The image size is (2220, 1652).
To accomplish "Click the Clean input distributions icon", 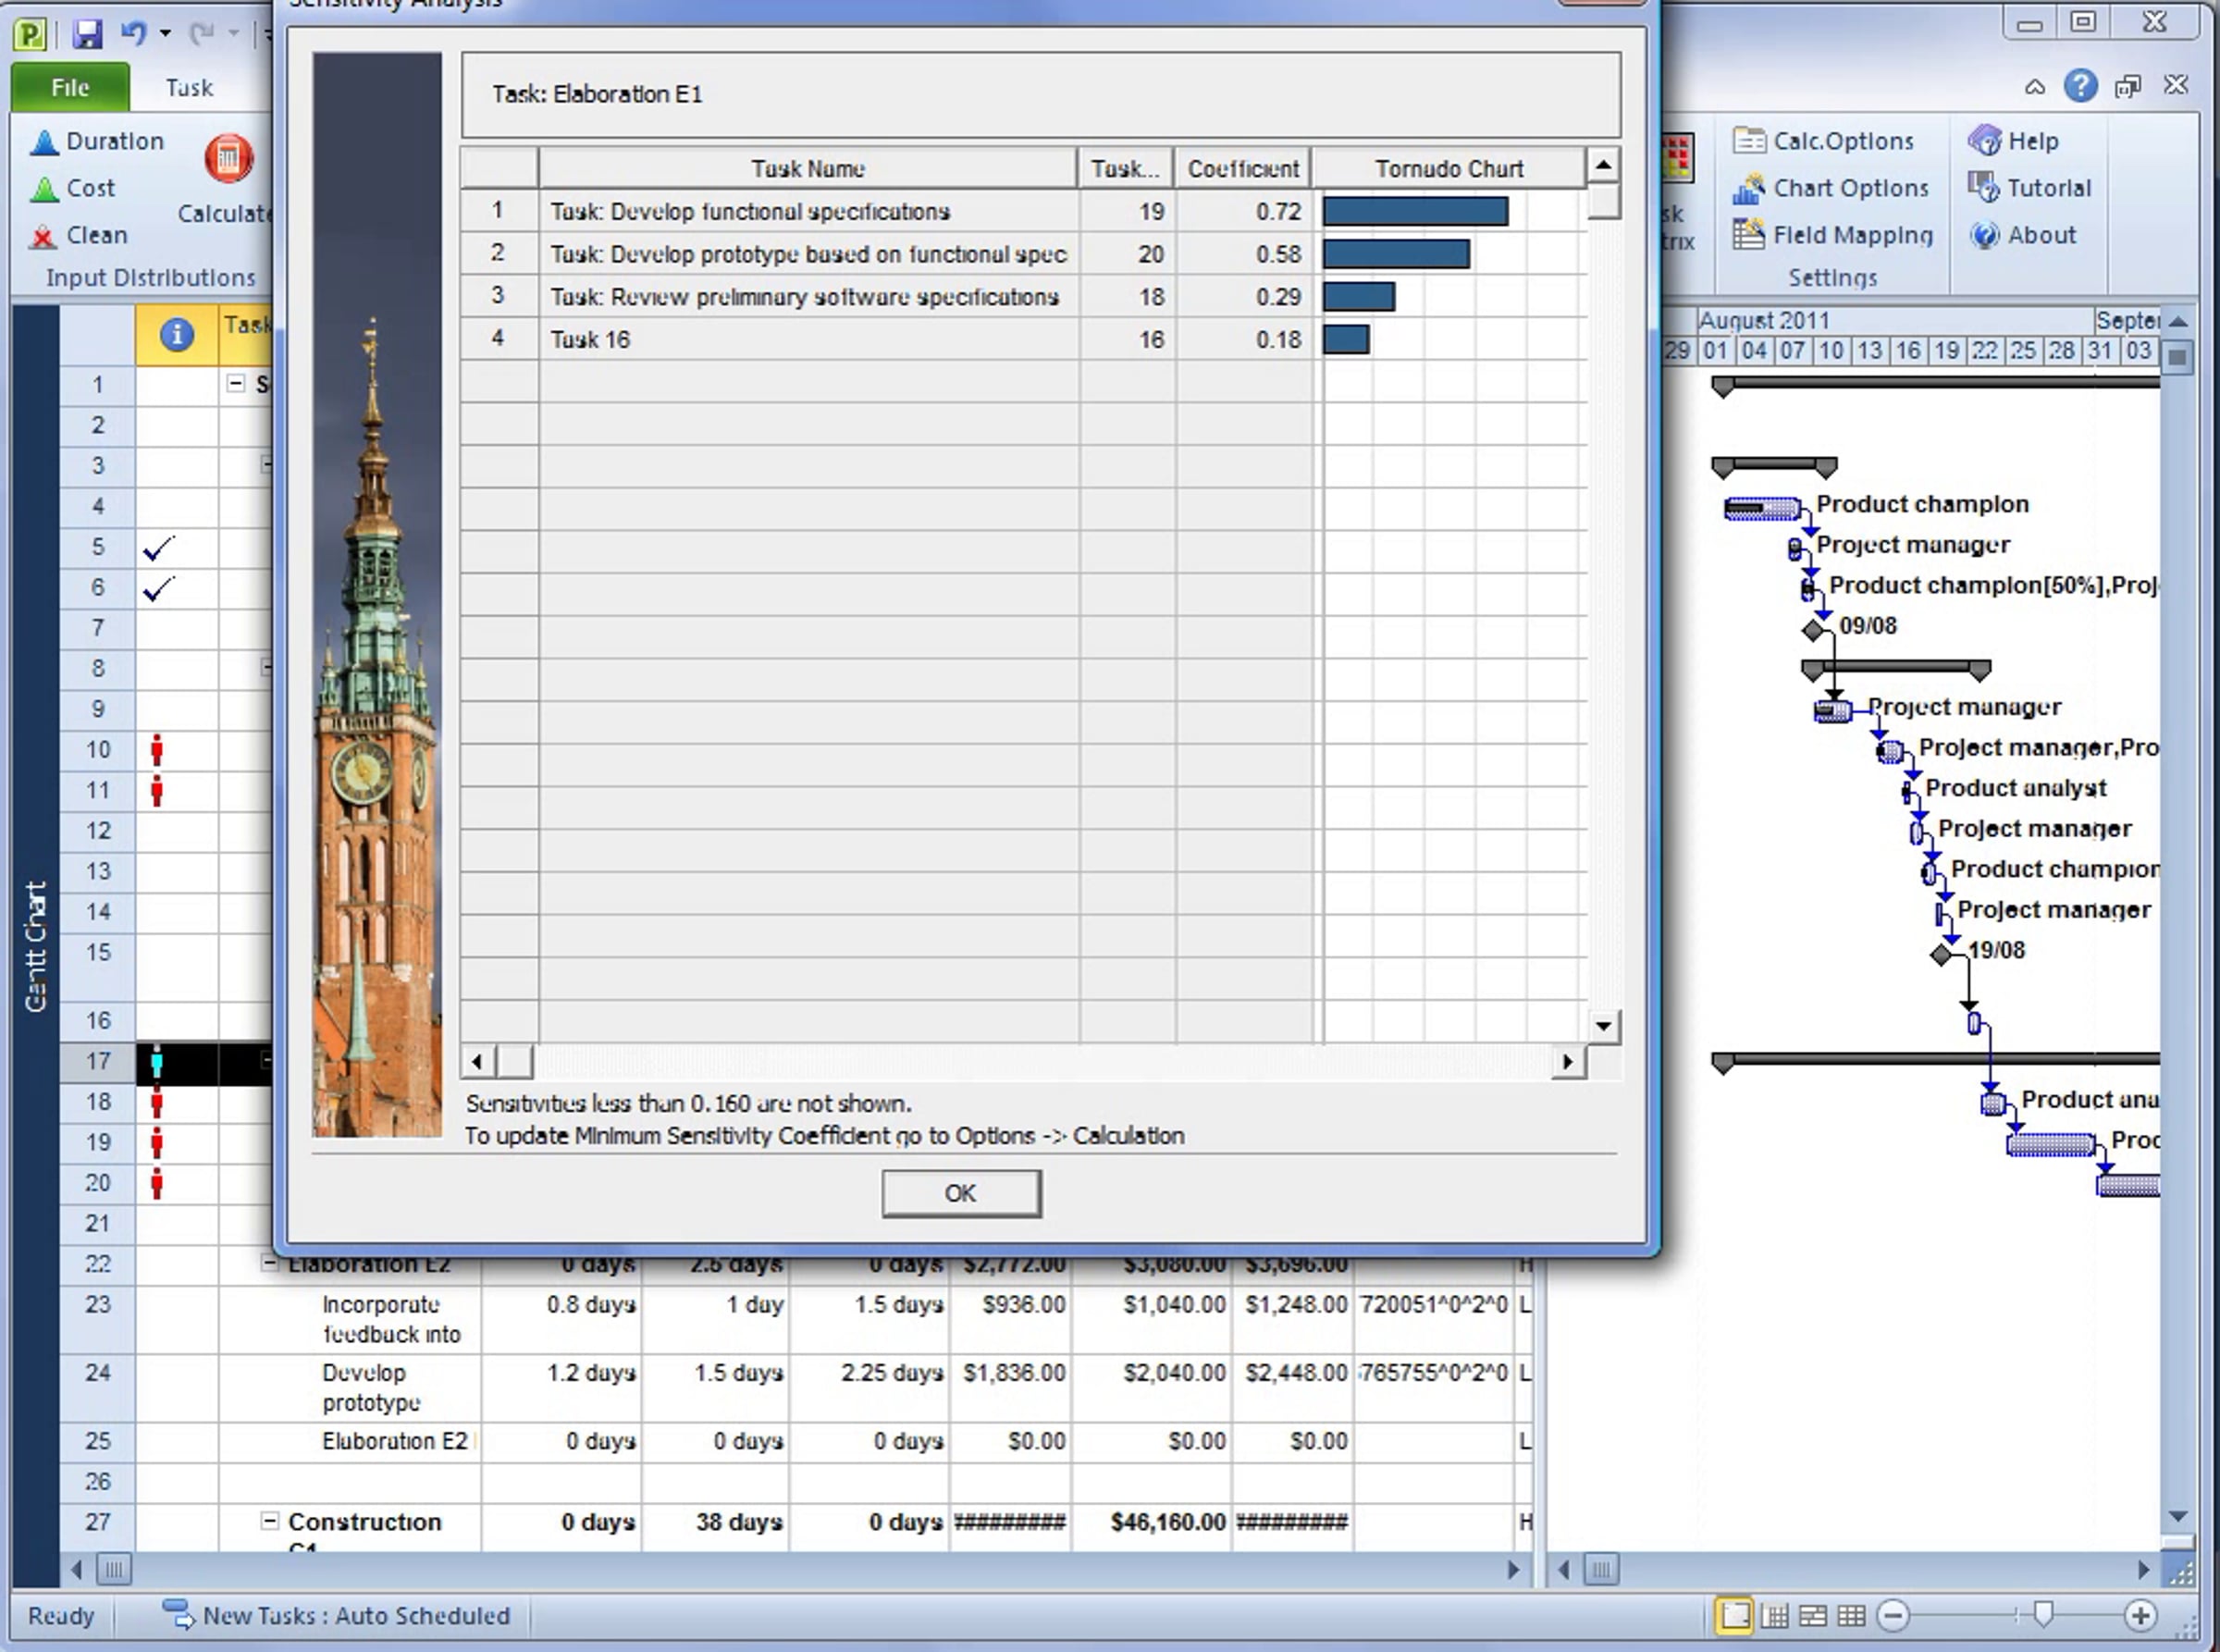I will point(79,235).
